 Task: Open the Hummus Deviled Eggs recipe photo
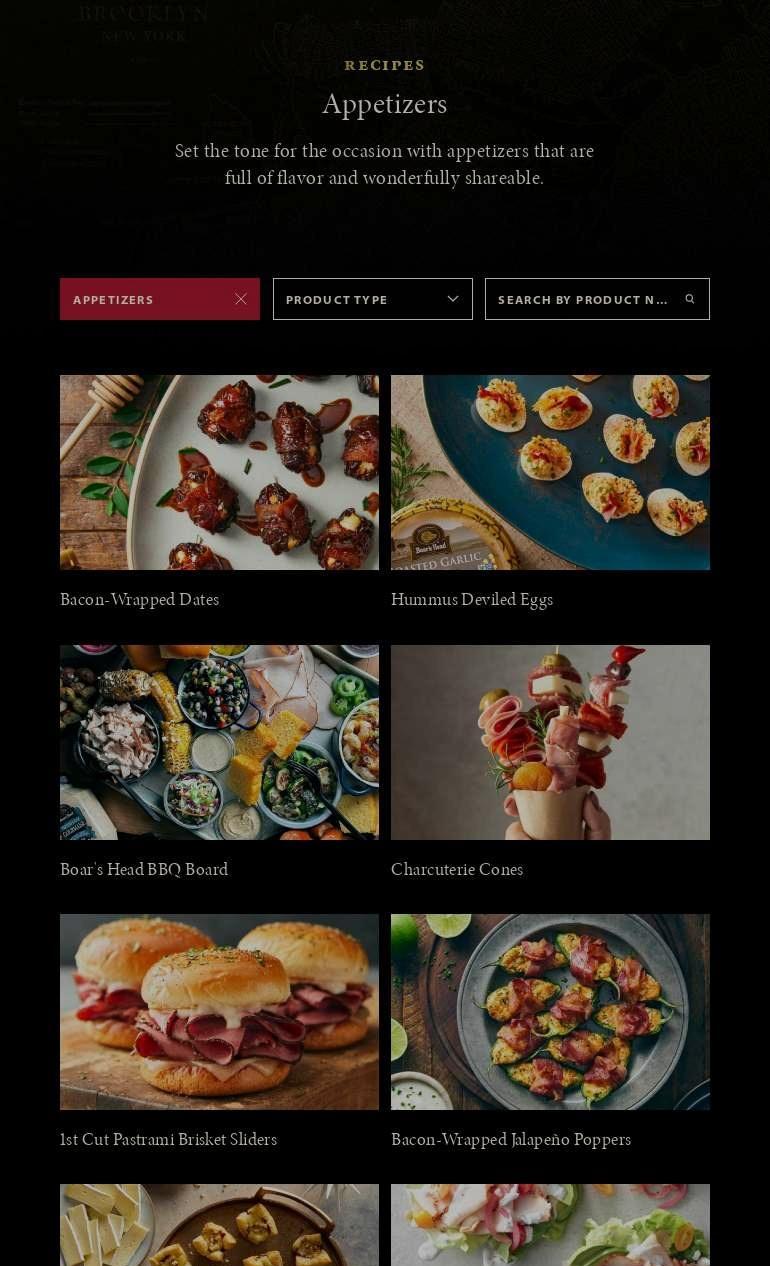click(550, 472)
